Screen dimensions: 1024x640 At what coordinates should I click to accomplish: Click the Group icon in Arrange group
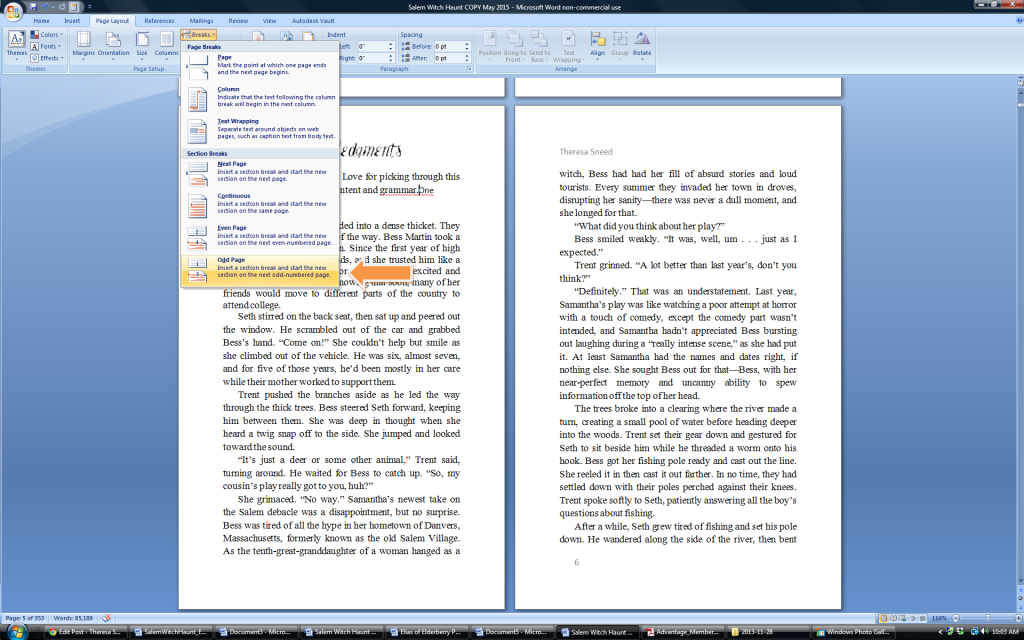[620, 46]
